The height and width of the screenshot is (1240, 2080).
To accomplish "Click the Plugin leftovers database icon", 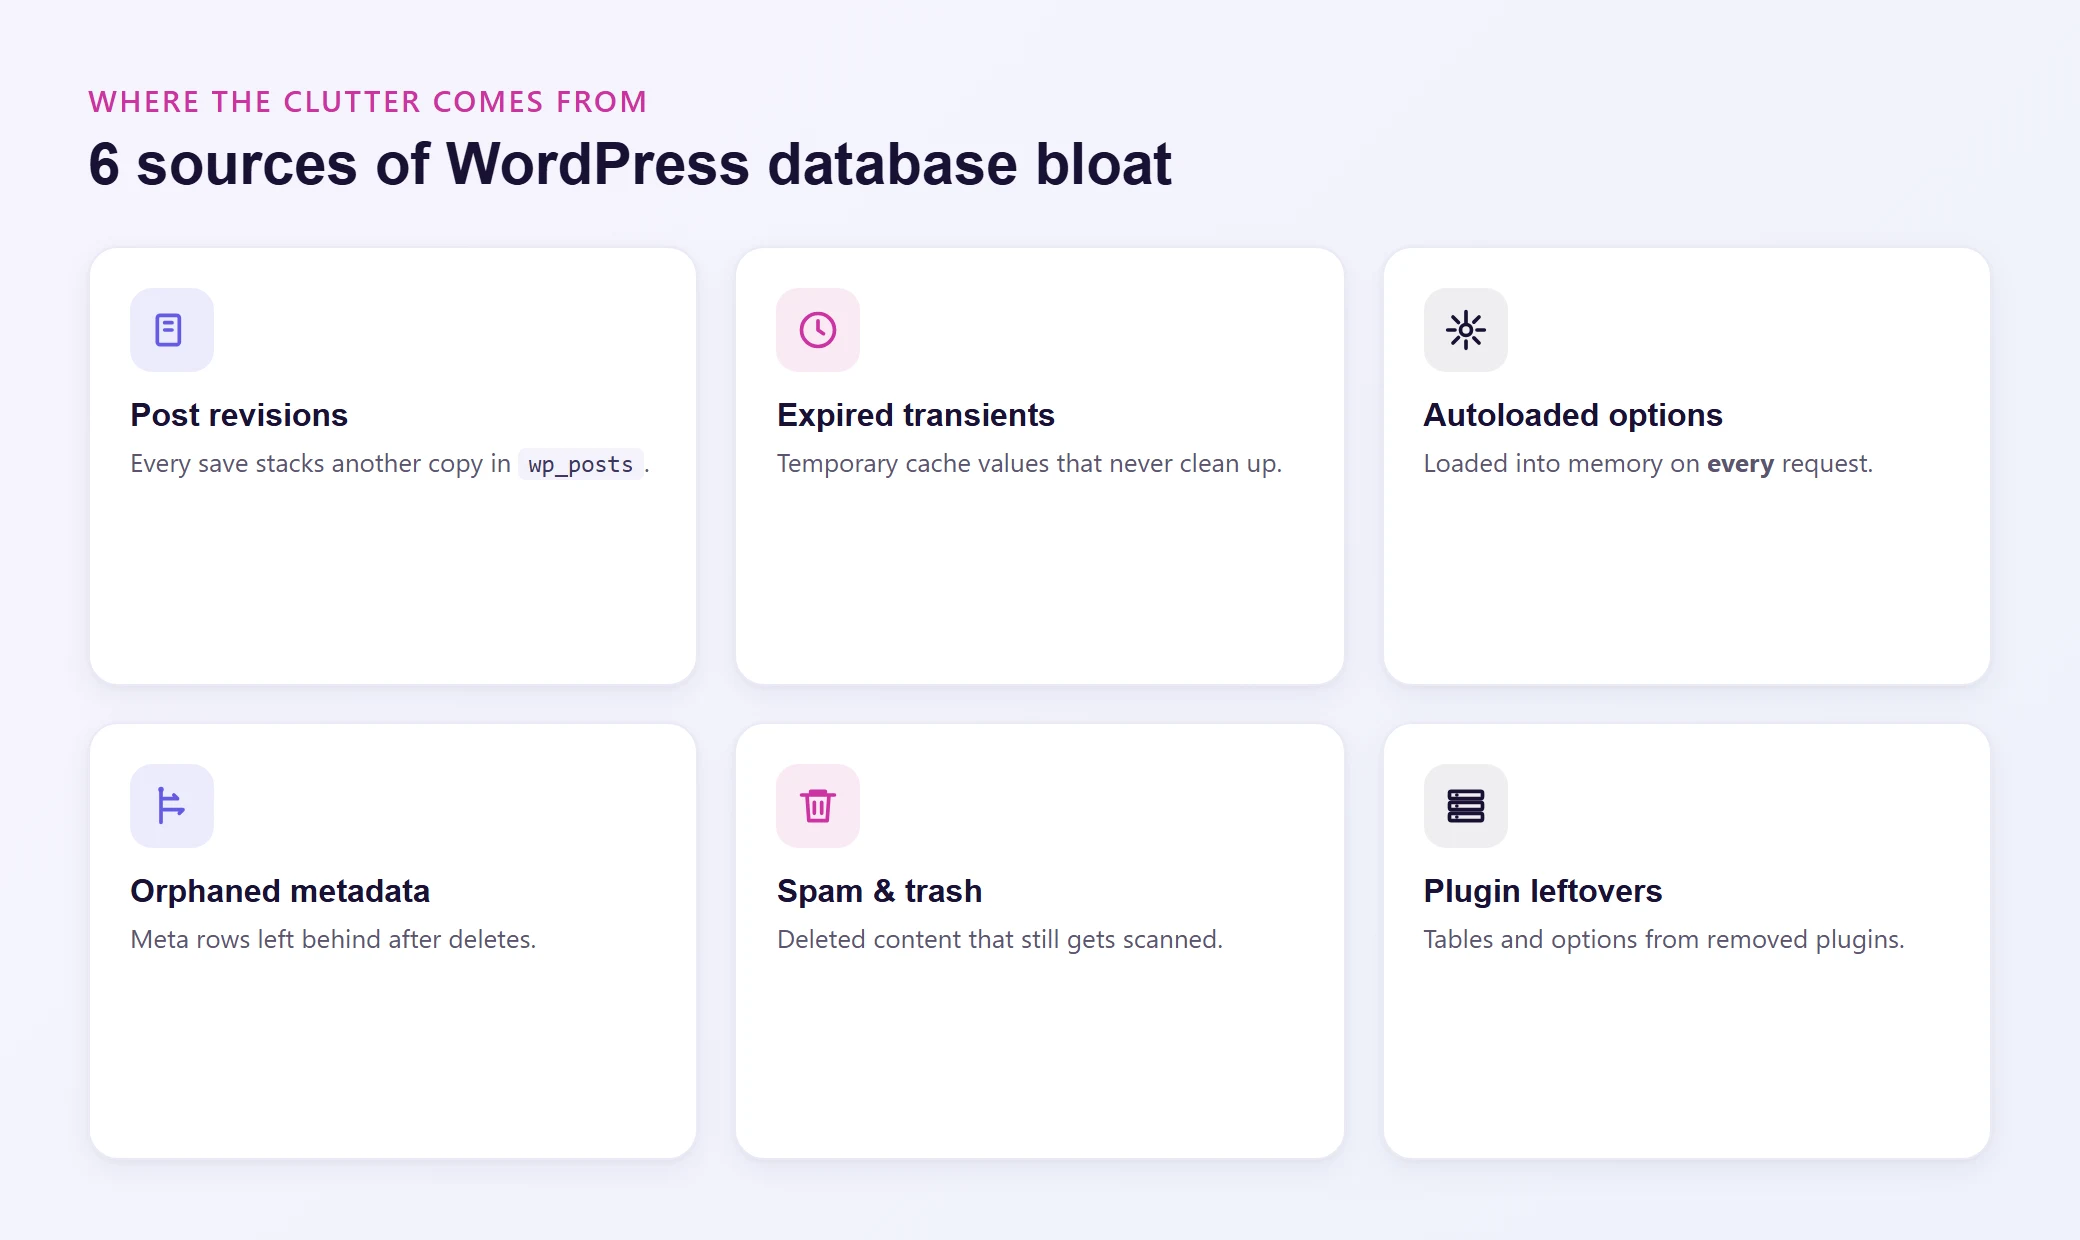I will 1465,806.
